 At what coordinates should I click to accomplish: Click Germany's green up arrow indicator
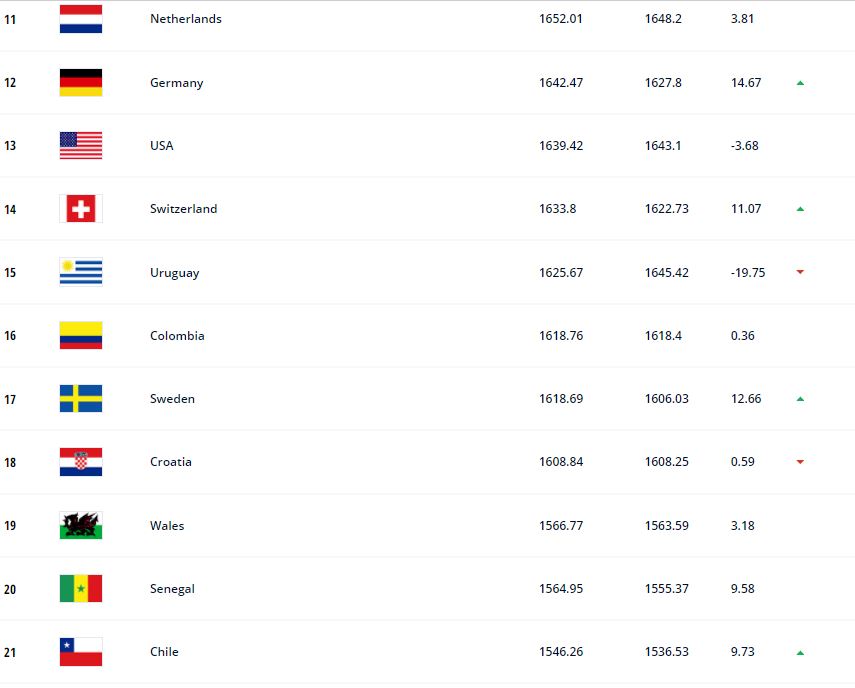click(x=800, y=83)
